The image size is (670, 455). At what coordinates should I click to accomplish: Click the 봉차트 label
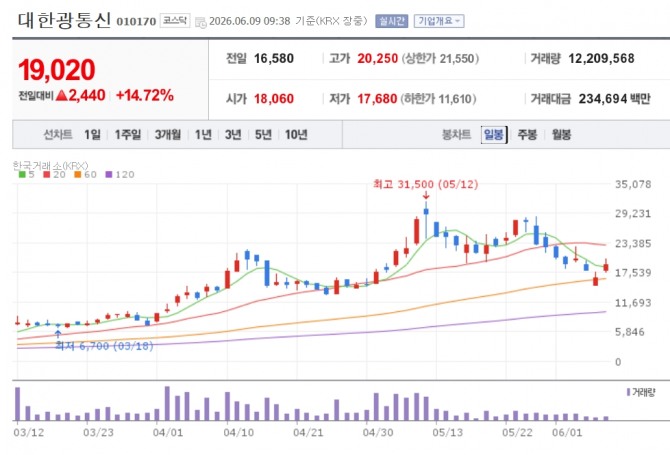coord(456,135)
